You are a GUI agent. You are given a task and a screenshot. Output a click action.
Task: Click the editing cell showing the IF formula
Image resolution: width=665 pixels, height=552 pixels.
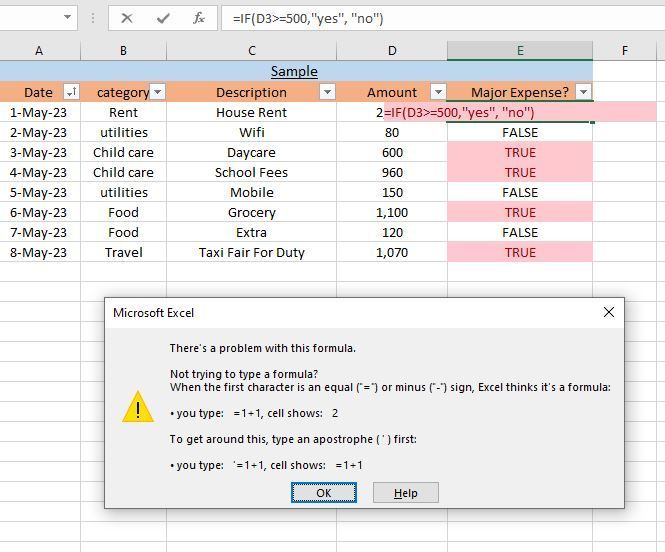520,112
